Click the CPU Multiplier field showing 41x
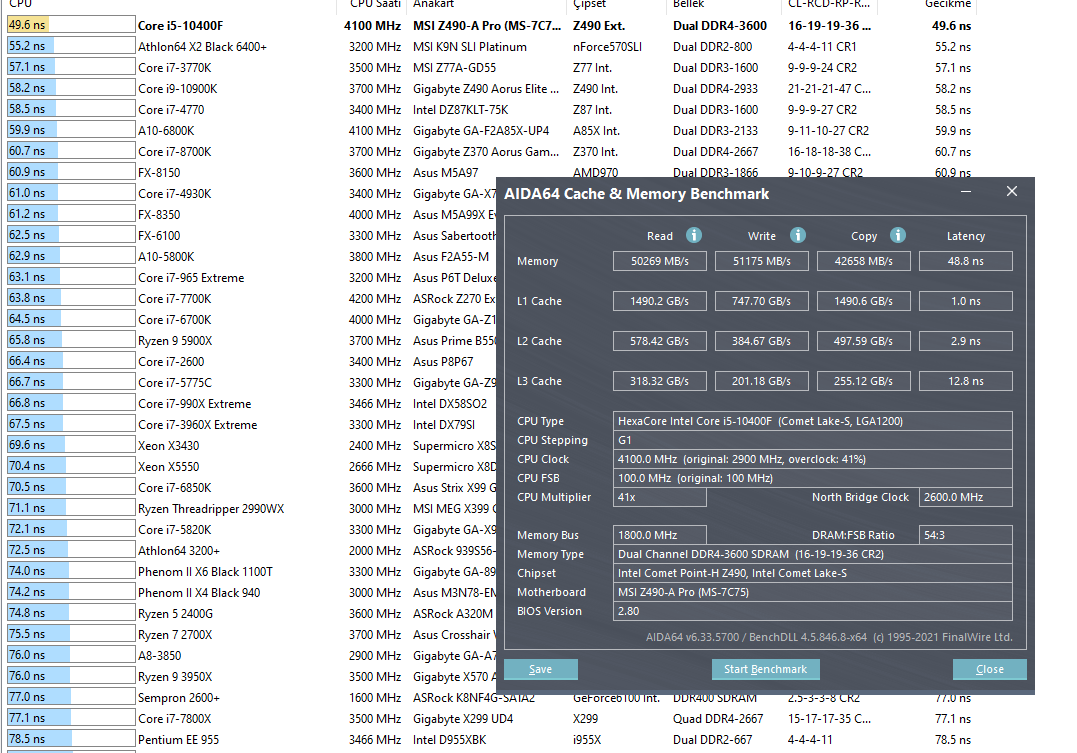1077x753 pixels. (x=659, y=497)
